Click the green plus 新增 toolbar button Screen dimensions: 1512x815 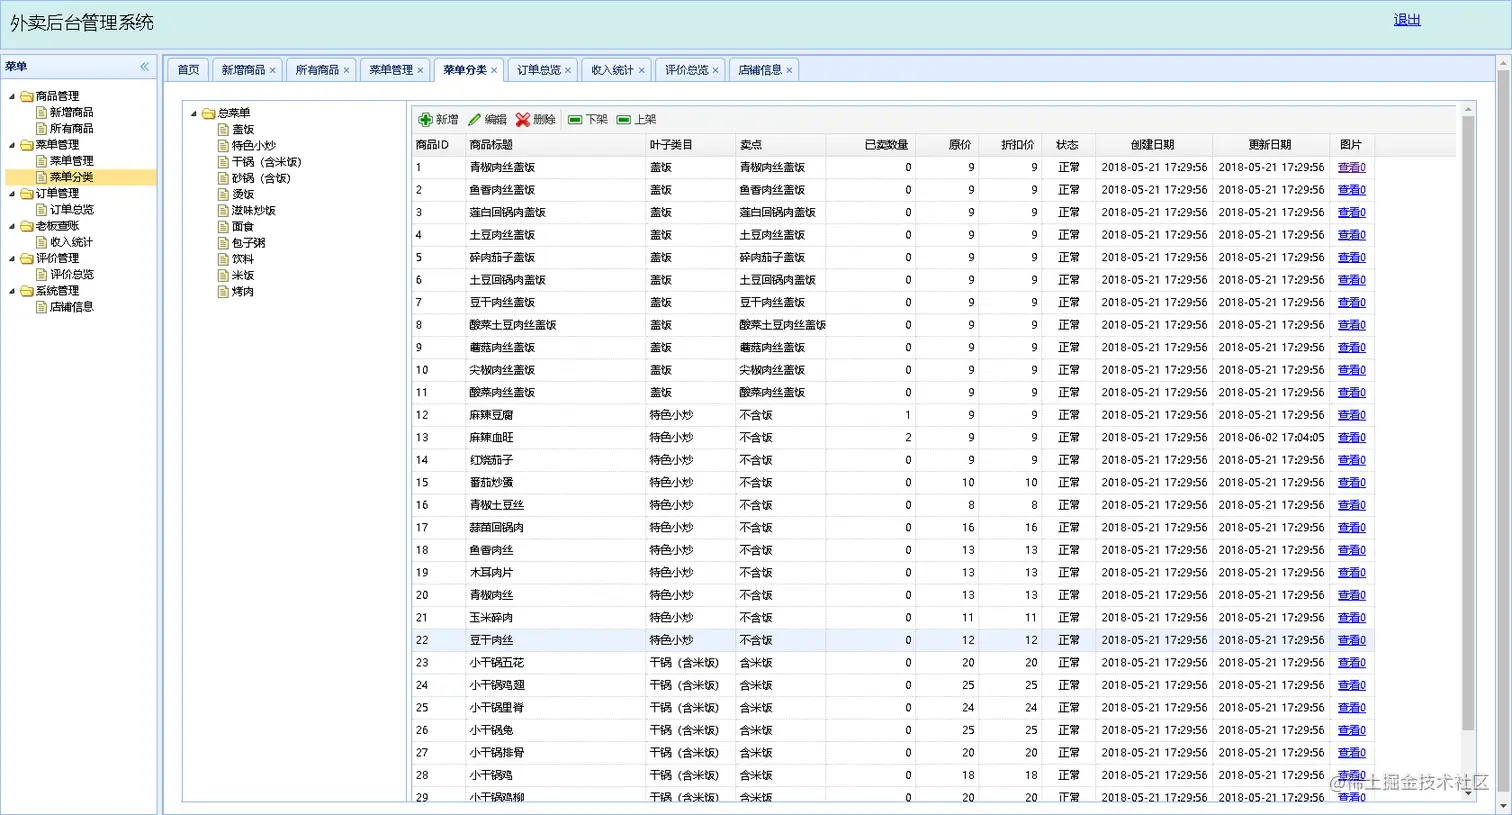[x=438, y=119]
